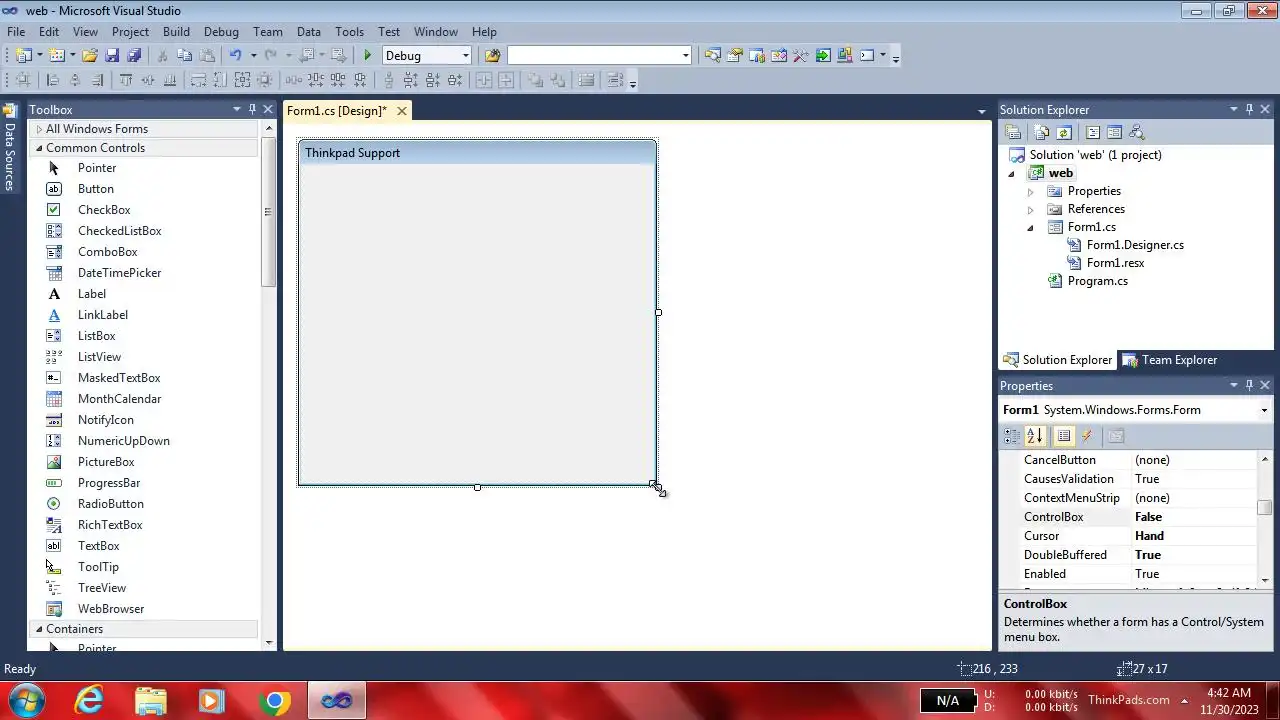Screen dimensions: 1280x720
Task: Click the Toolbox vertical scrollbar thumb
Action: point(268,212)
